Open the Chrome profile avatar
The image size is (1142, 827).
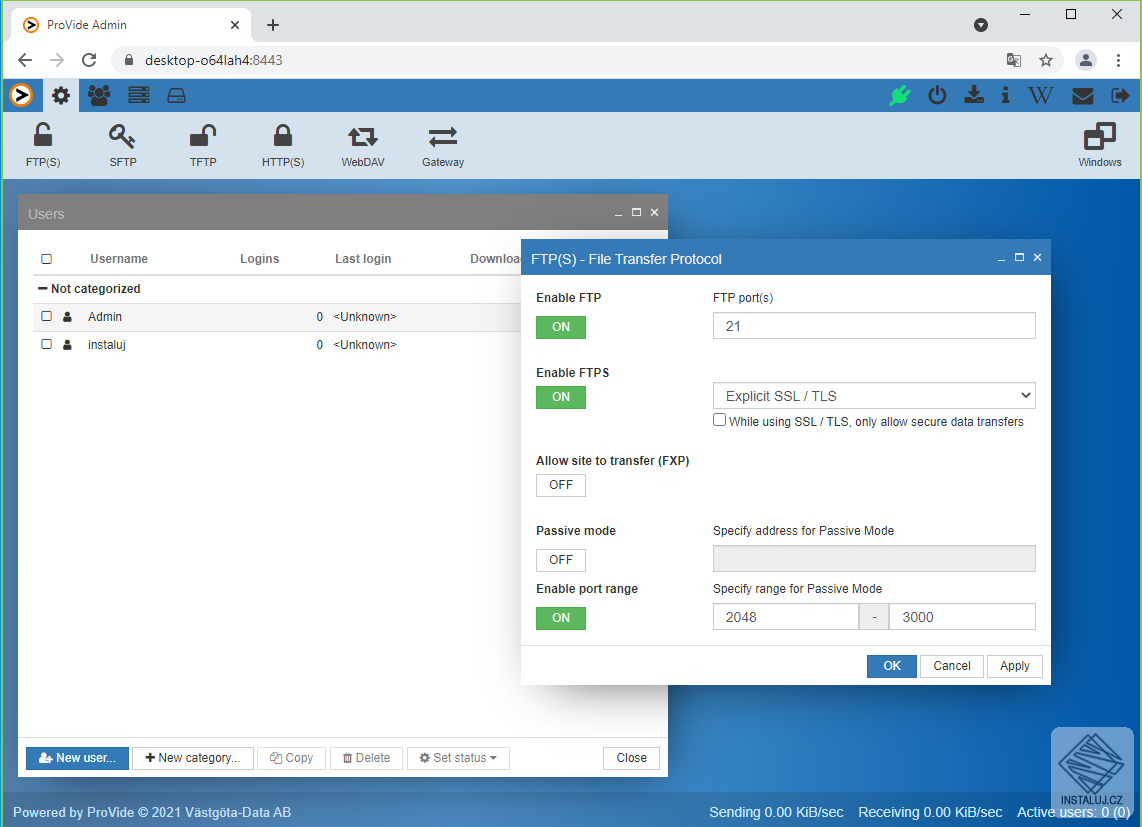(1086, 60)
